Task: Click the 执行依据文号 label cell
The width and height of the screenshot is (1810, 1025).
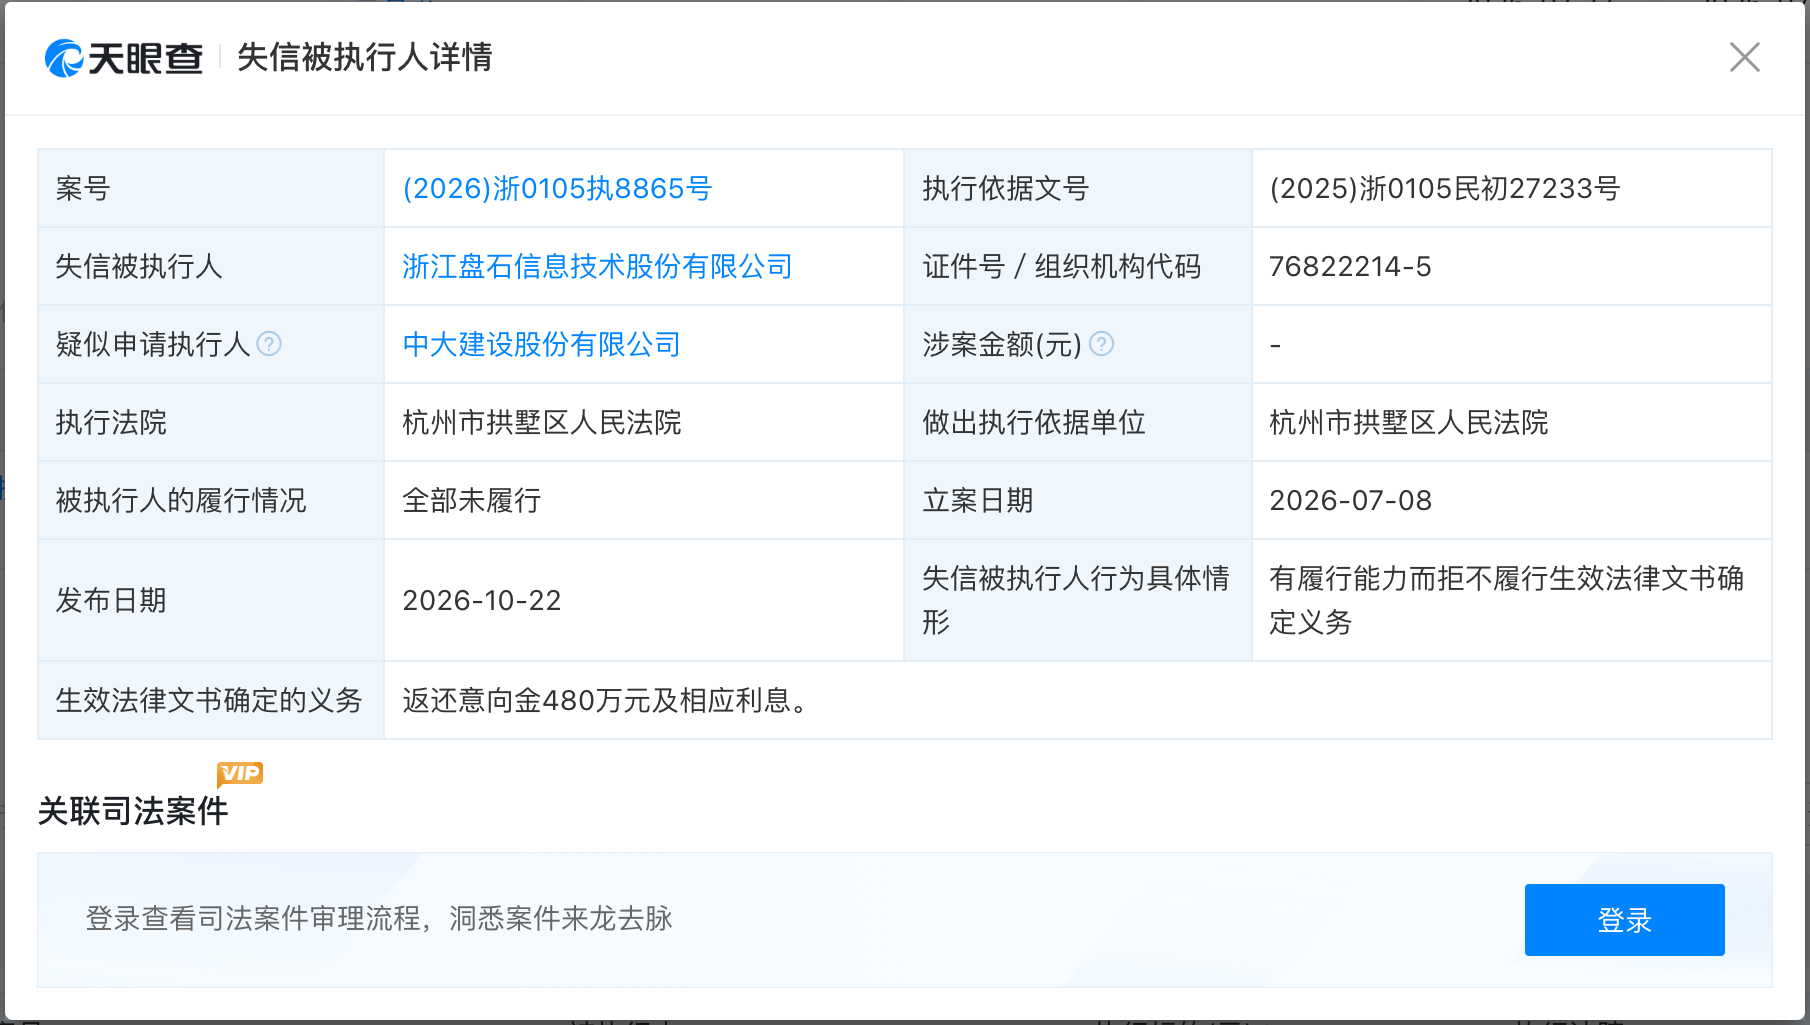Action: [1078, 189]
